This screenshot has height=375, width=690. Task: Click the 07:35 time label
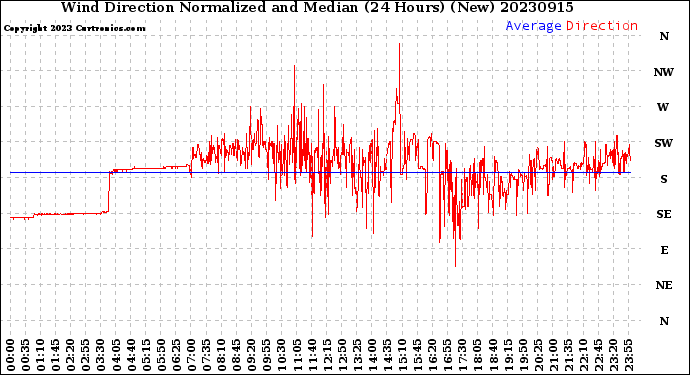[x=206, y=355]
